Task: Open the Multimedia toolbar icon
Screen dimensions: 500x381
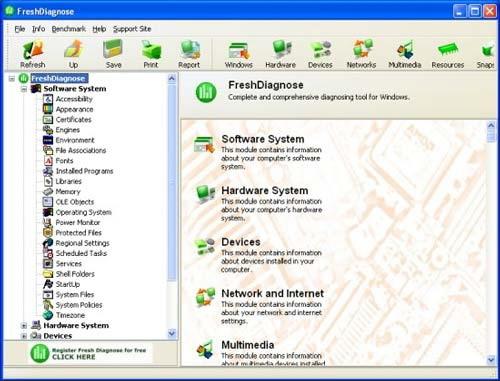Action: [405, 50]
